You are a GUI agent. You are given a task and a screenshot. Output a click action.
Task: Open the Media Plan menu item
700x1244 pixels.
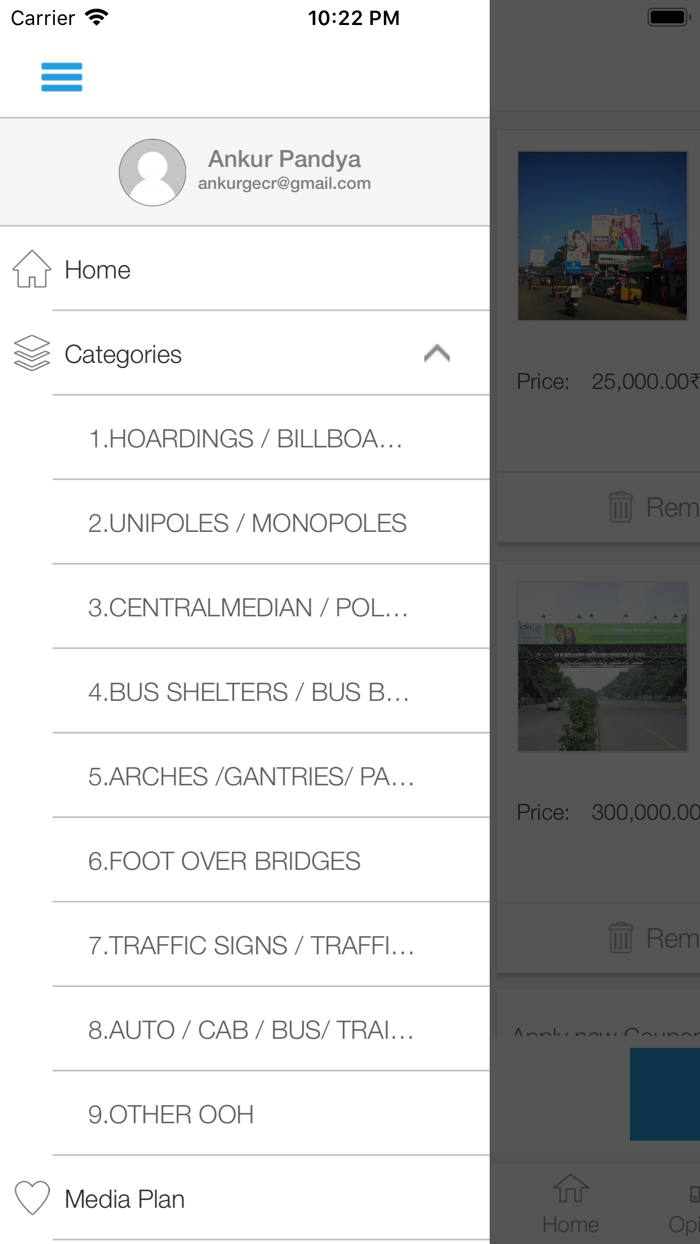pos(125,1199)
